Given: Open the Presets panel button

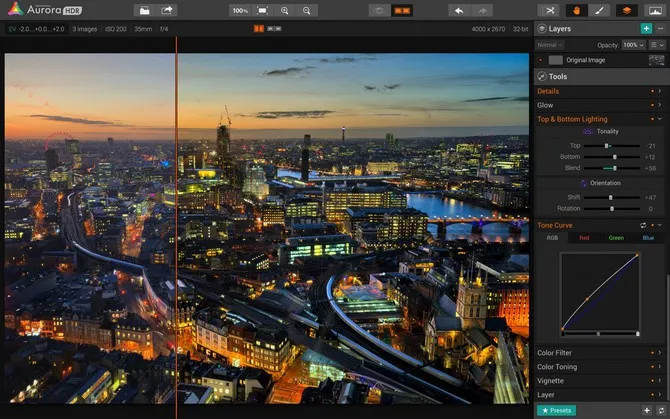Looking at the screenshot, I should (557, 410).
